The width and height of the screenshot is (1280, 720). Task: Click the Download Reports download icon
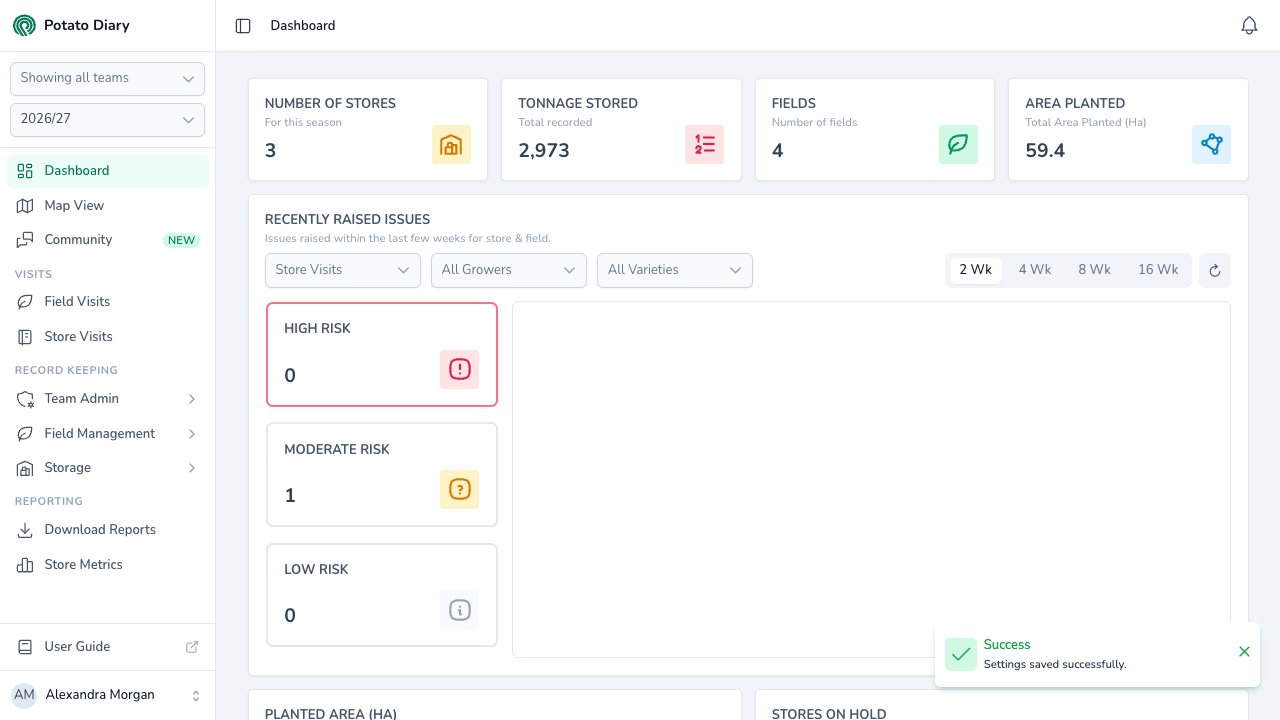point(25,530)
